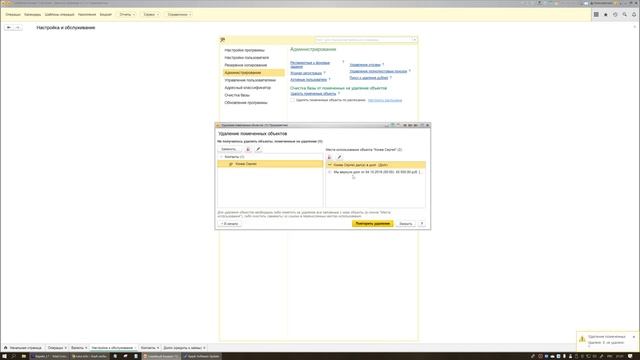Open Удалить помеченные объекты link
Screen dimensions: 640x360
point(313,94)
